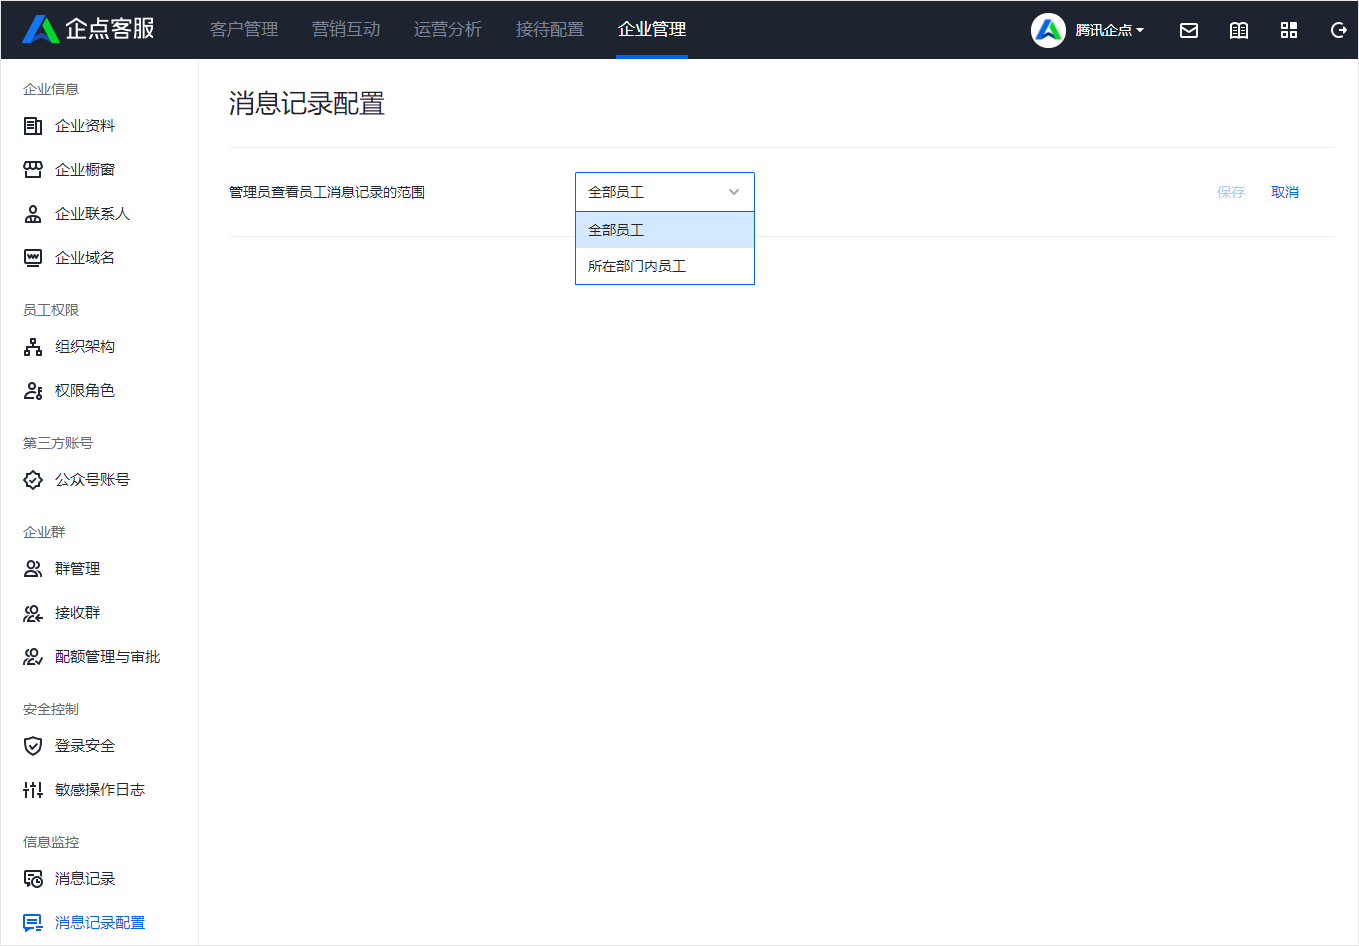Click the 公众号账号 badge icon
1359x946 pixels.
[x=33, y=480]
